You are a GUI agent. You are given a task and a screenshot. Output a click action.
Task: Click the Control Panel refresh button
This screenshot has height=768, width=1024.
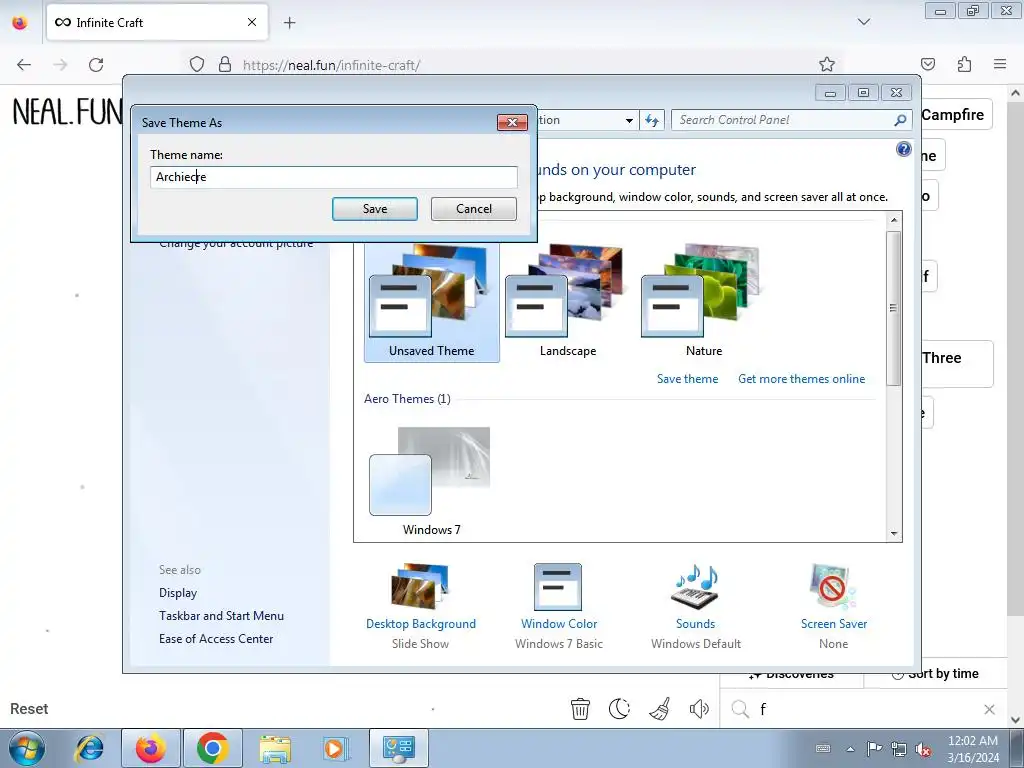tap(652, 120)
